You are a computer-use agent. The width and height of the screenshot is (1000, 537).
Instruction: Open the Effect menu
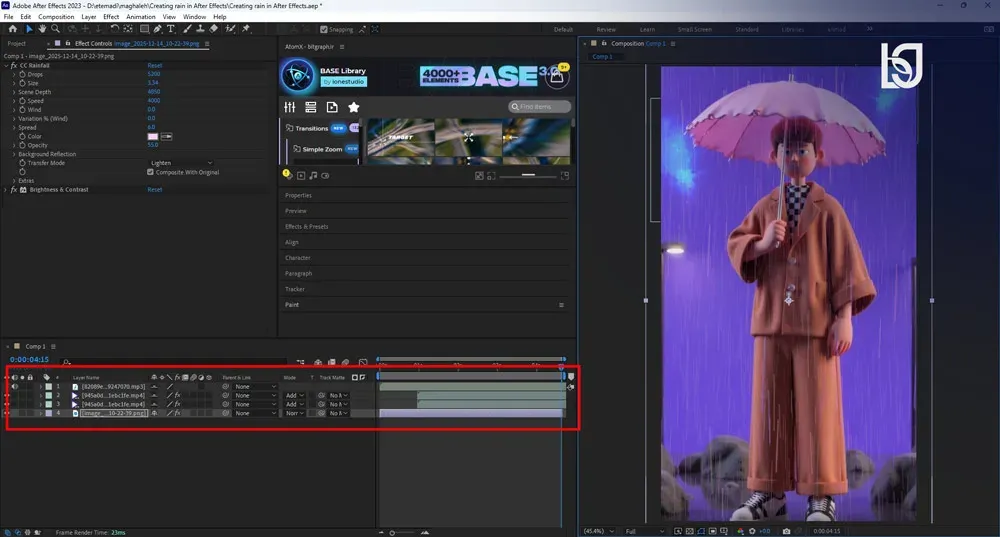pyautogui.click(x=111, y=17)
